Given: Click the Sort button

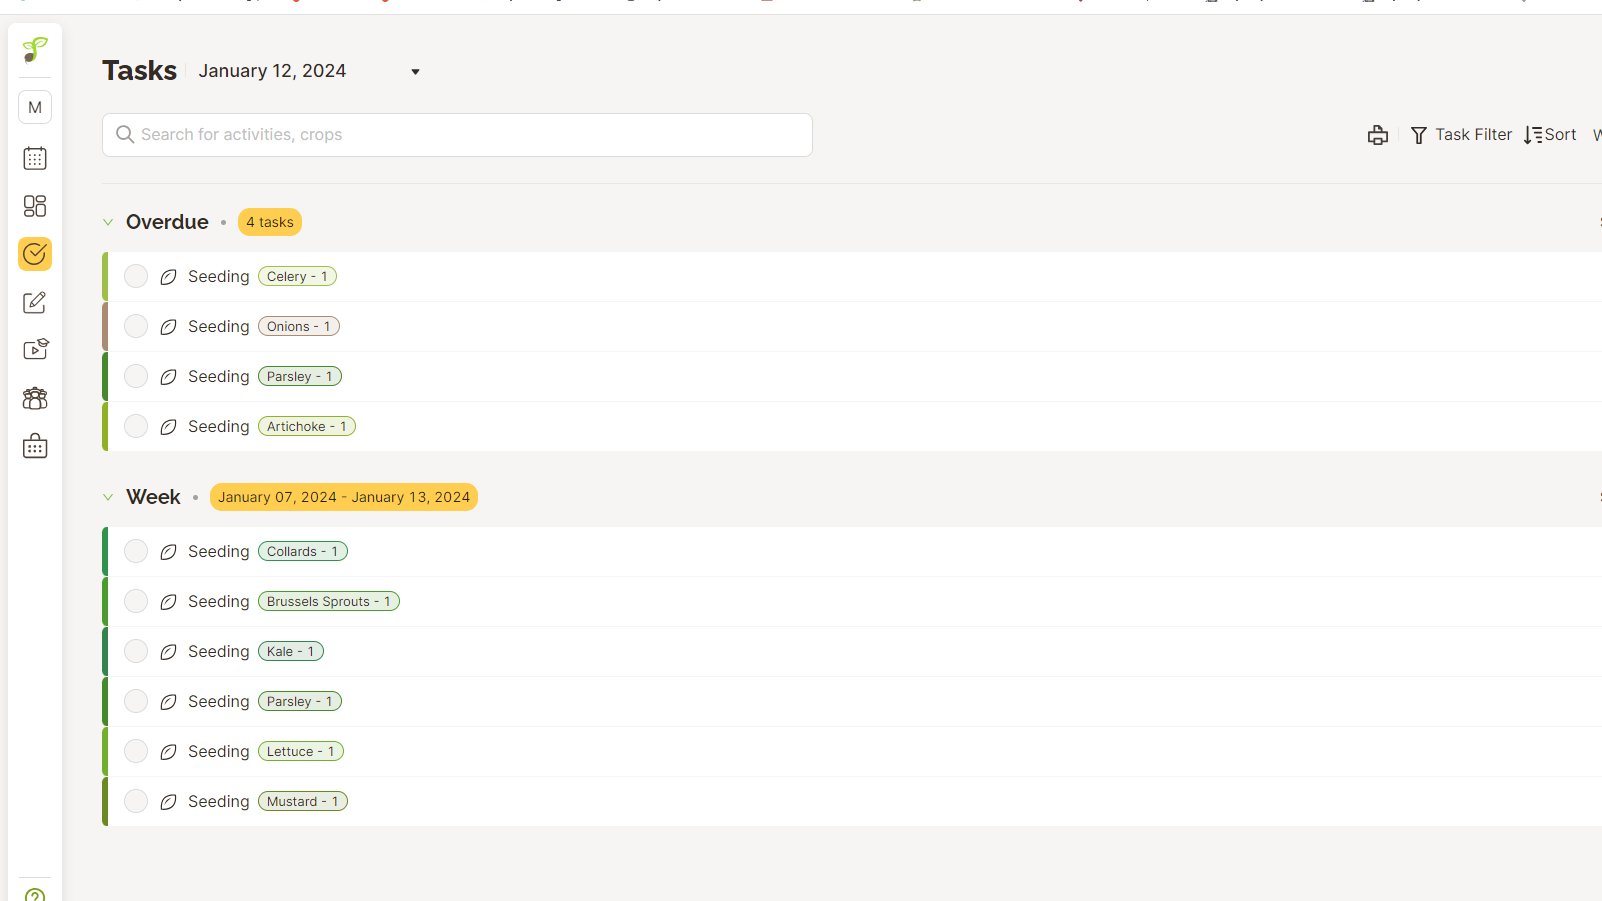Looking at the screenshot, I should click(1550, 135).
